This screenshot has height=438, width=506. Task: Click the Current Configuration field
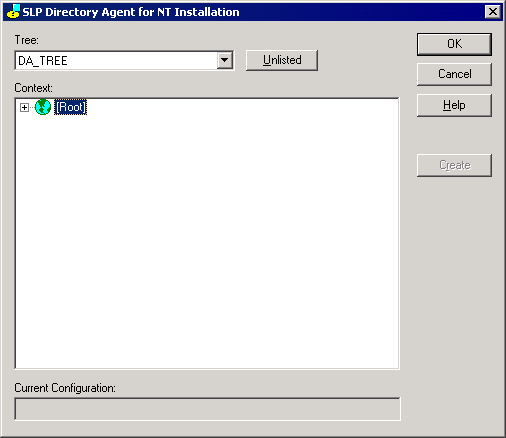pos(207,409)
